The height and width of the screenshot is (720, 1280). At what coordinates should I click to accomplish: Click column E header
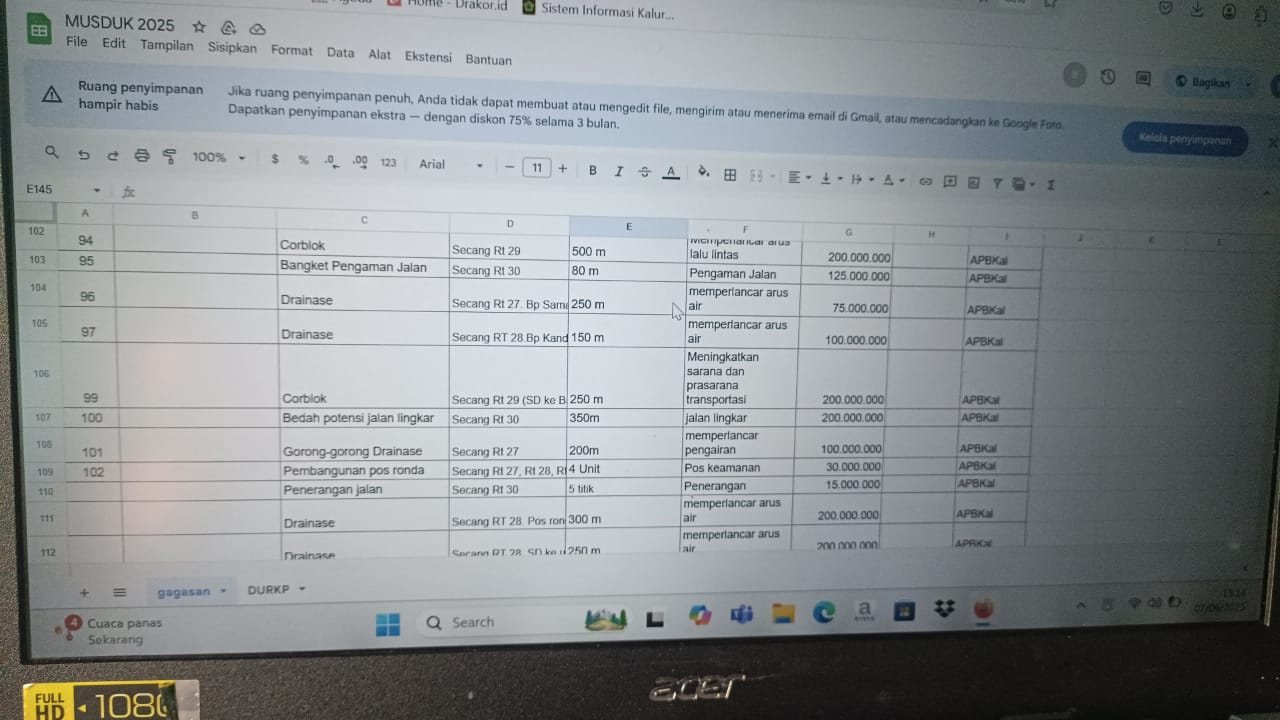pos(628,227)
